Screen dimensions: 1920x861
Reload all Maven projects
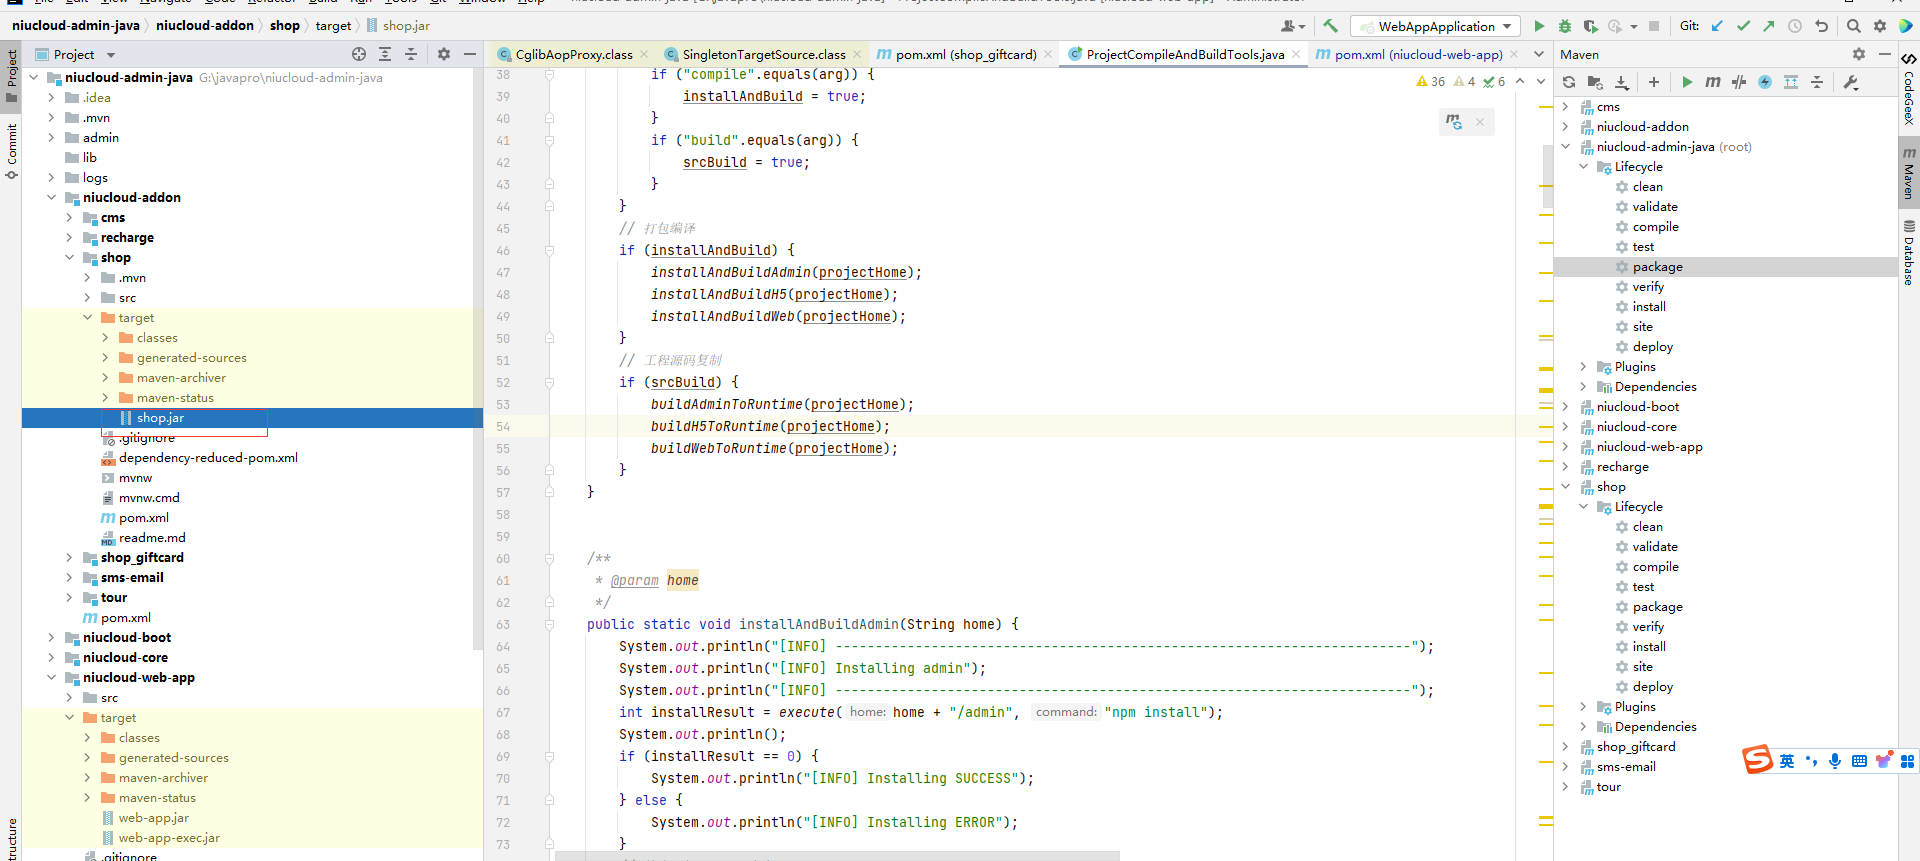[x=1569, y=82]
